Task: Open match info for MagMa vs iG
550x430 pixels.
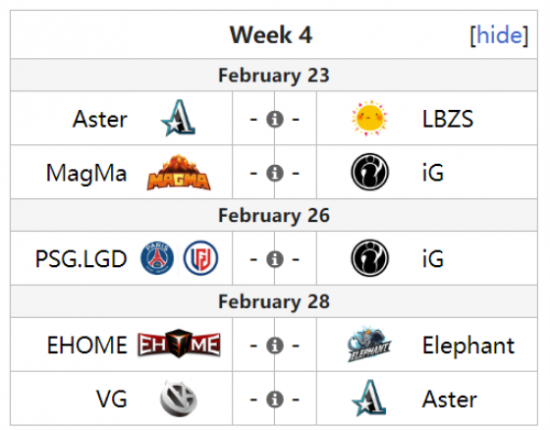Action: [275, 173]
